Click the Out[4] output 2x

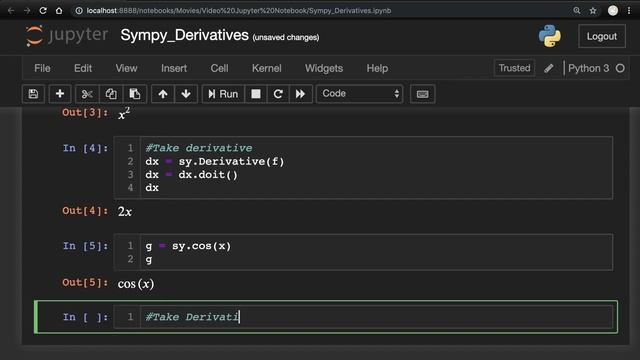click(x=125, y=211)
